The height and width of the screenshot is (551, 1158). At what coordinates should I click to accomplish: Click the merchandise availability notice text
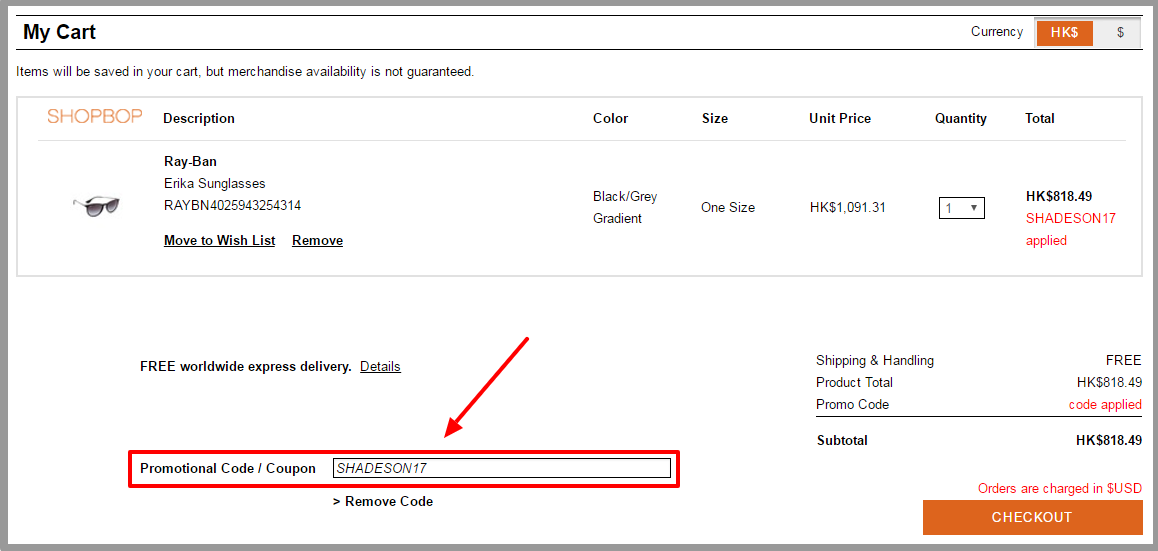coord(244,72)
